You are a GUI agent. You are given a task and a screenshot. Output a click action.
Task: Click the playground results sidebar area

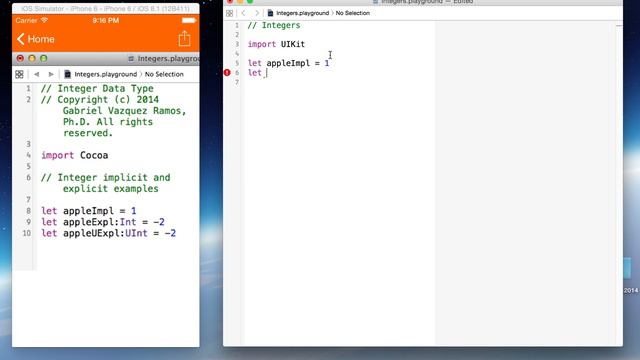pos(525,184)
